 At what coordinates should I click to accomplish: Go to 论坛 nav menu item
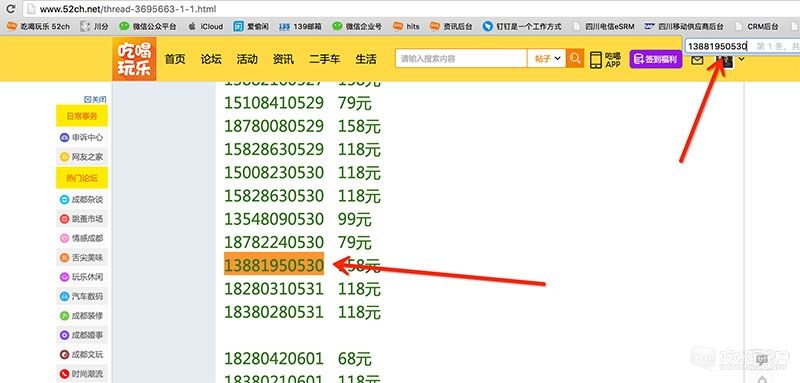(x=211, y=59)
